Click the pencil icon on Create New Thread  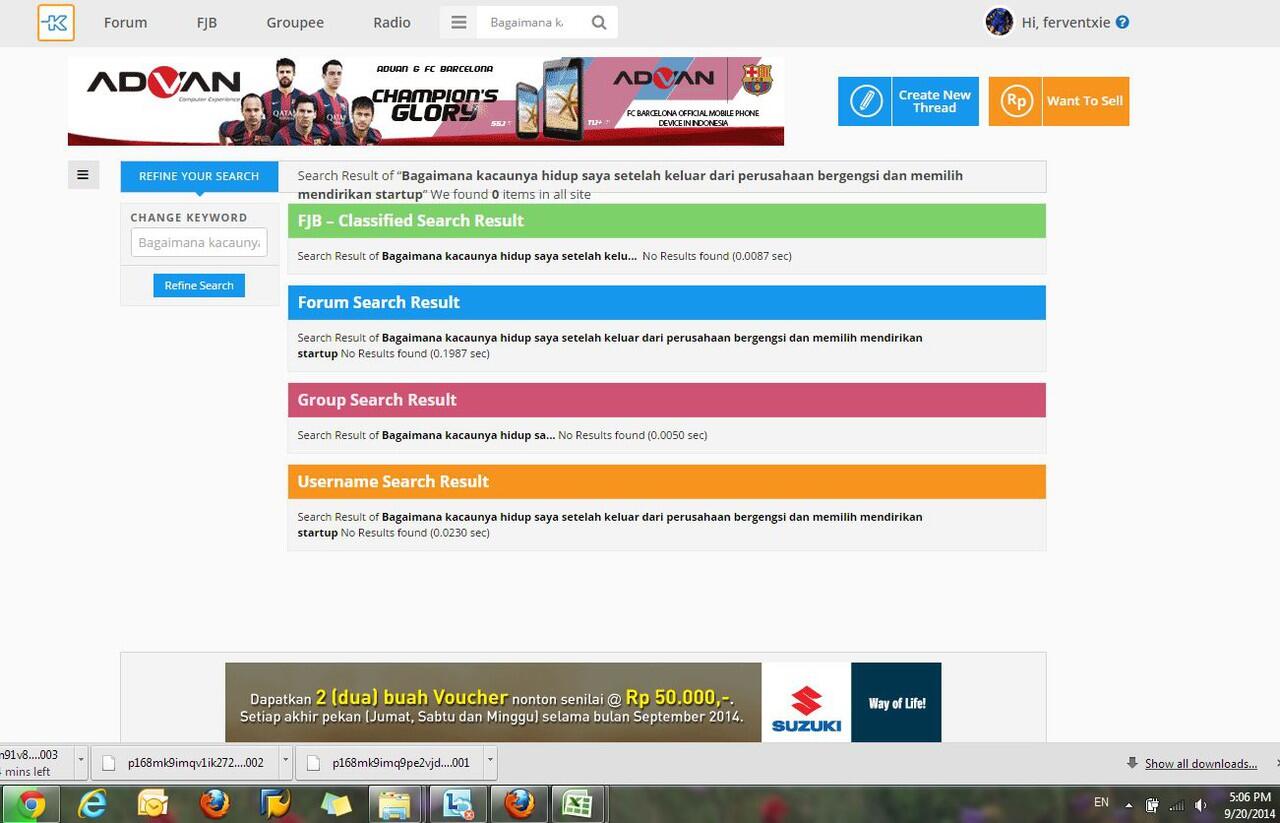tap(865, 101)
